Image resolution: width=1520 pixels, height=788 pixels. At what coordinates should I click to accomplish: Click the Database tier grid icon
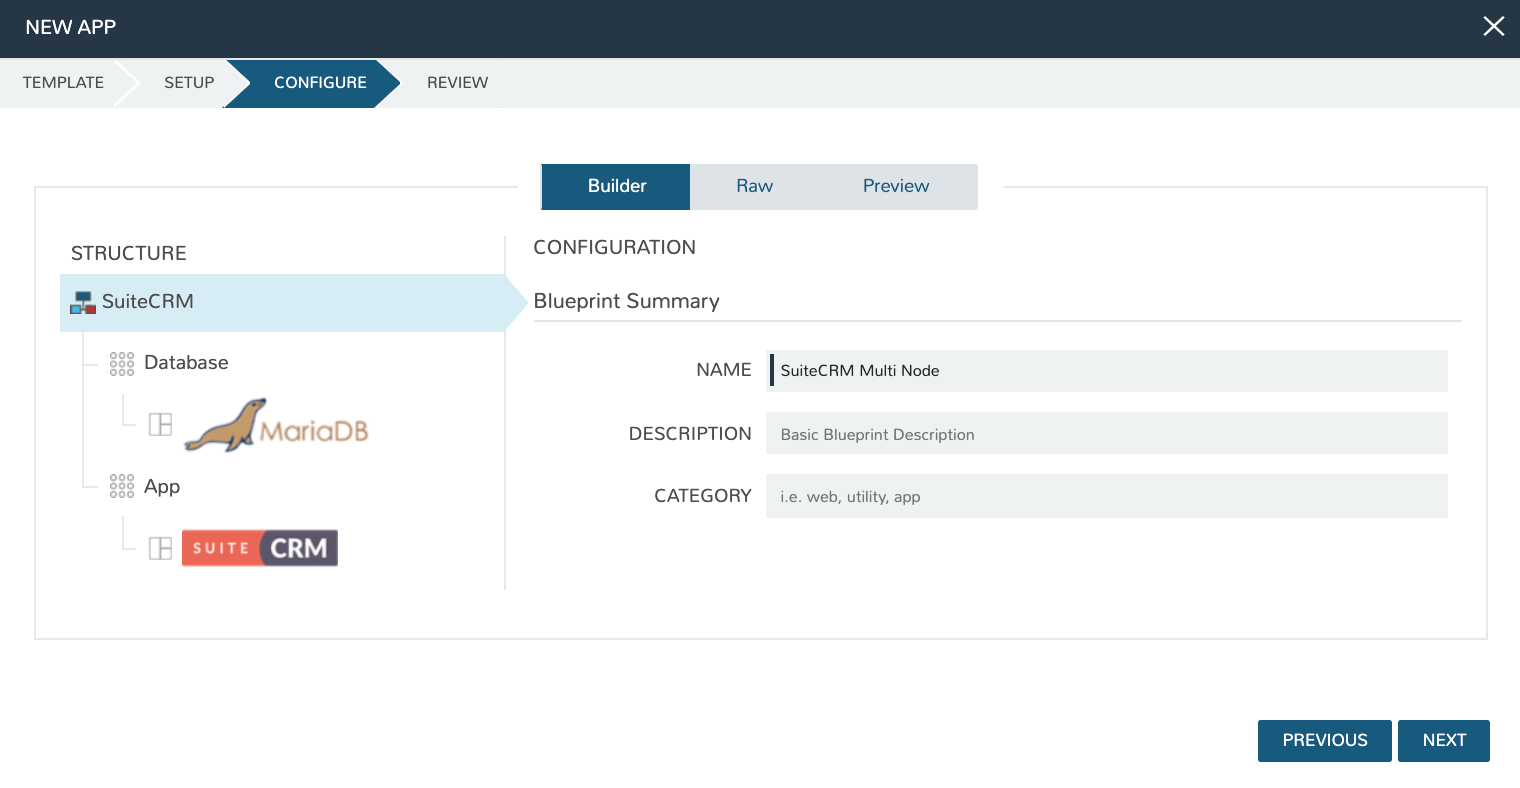point(122,364)
